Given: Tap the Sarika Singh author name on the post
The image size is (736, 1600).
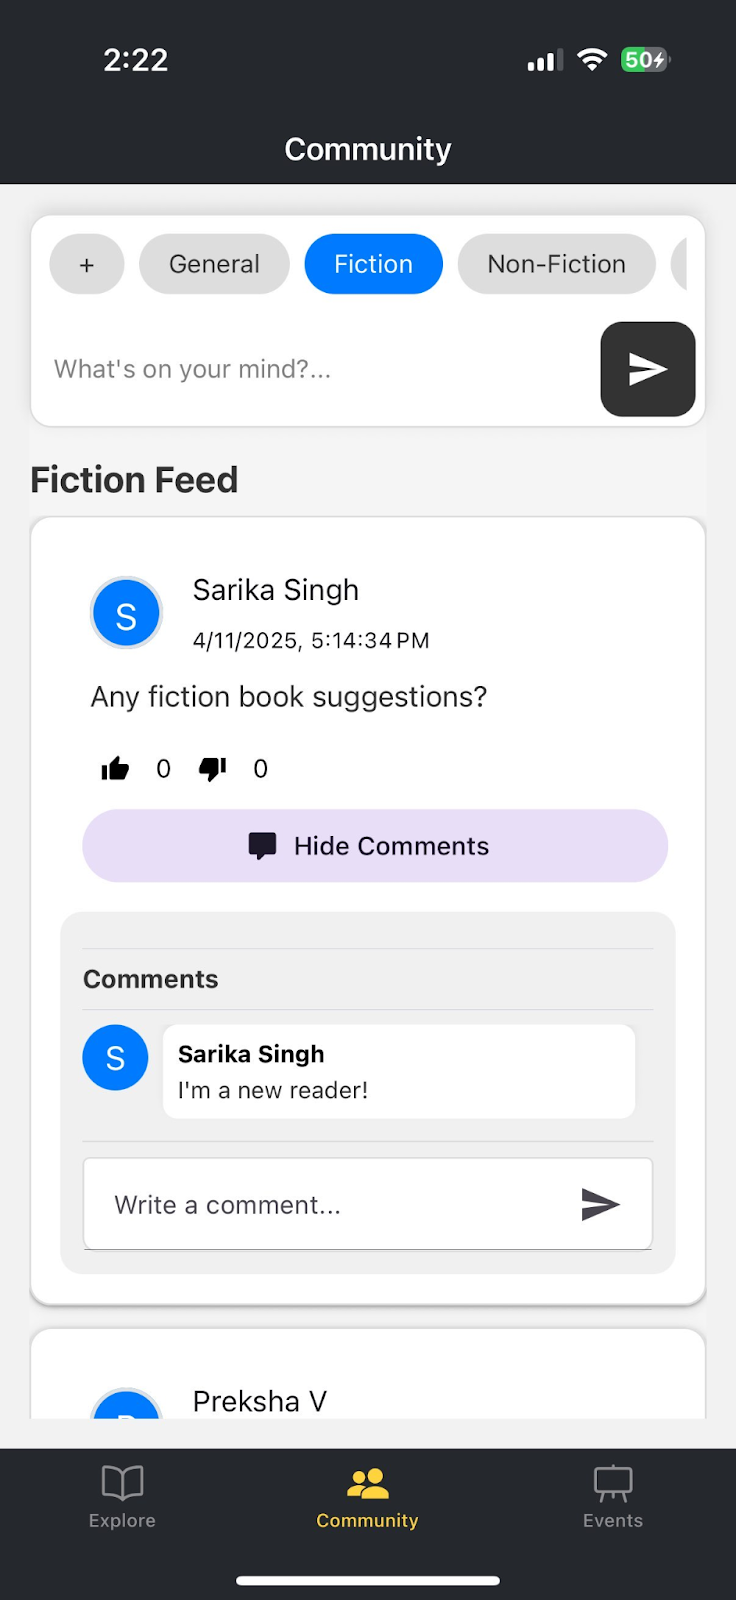Looking at the screenshot, I should (x=276, y=590).
